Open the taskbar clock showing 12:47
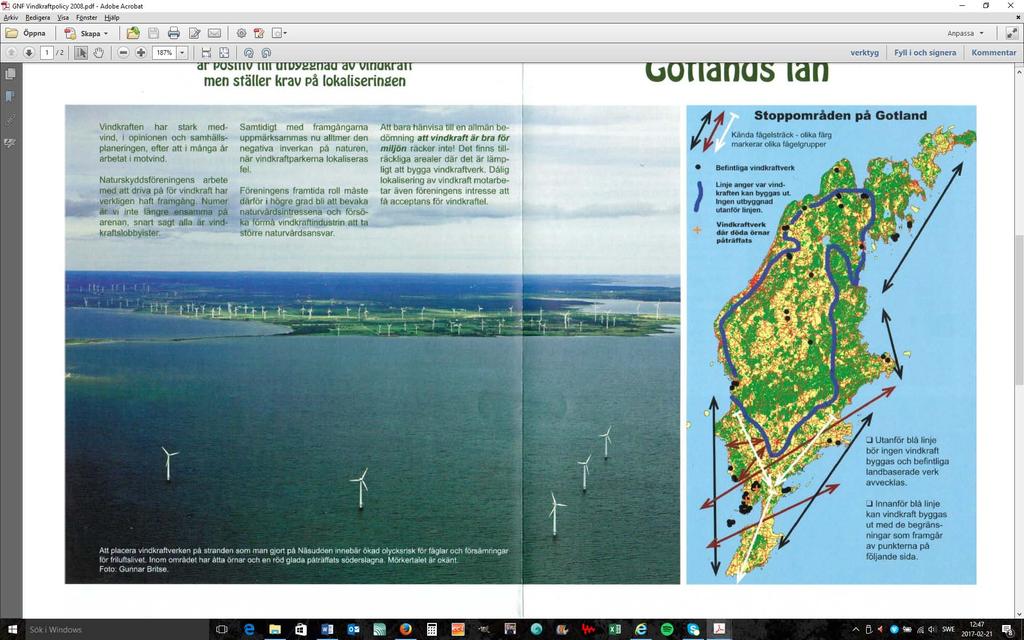Screen dimensions: 1024x640 tap(977, 630)
